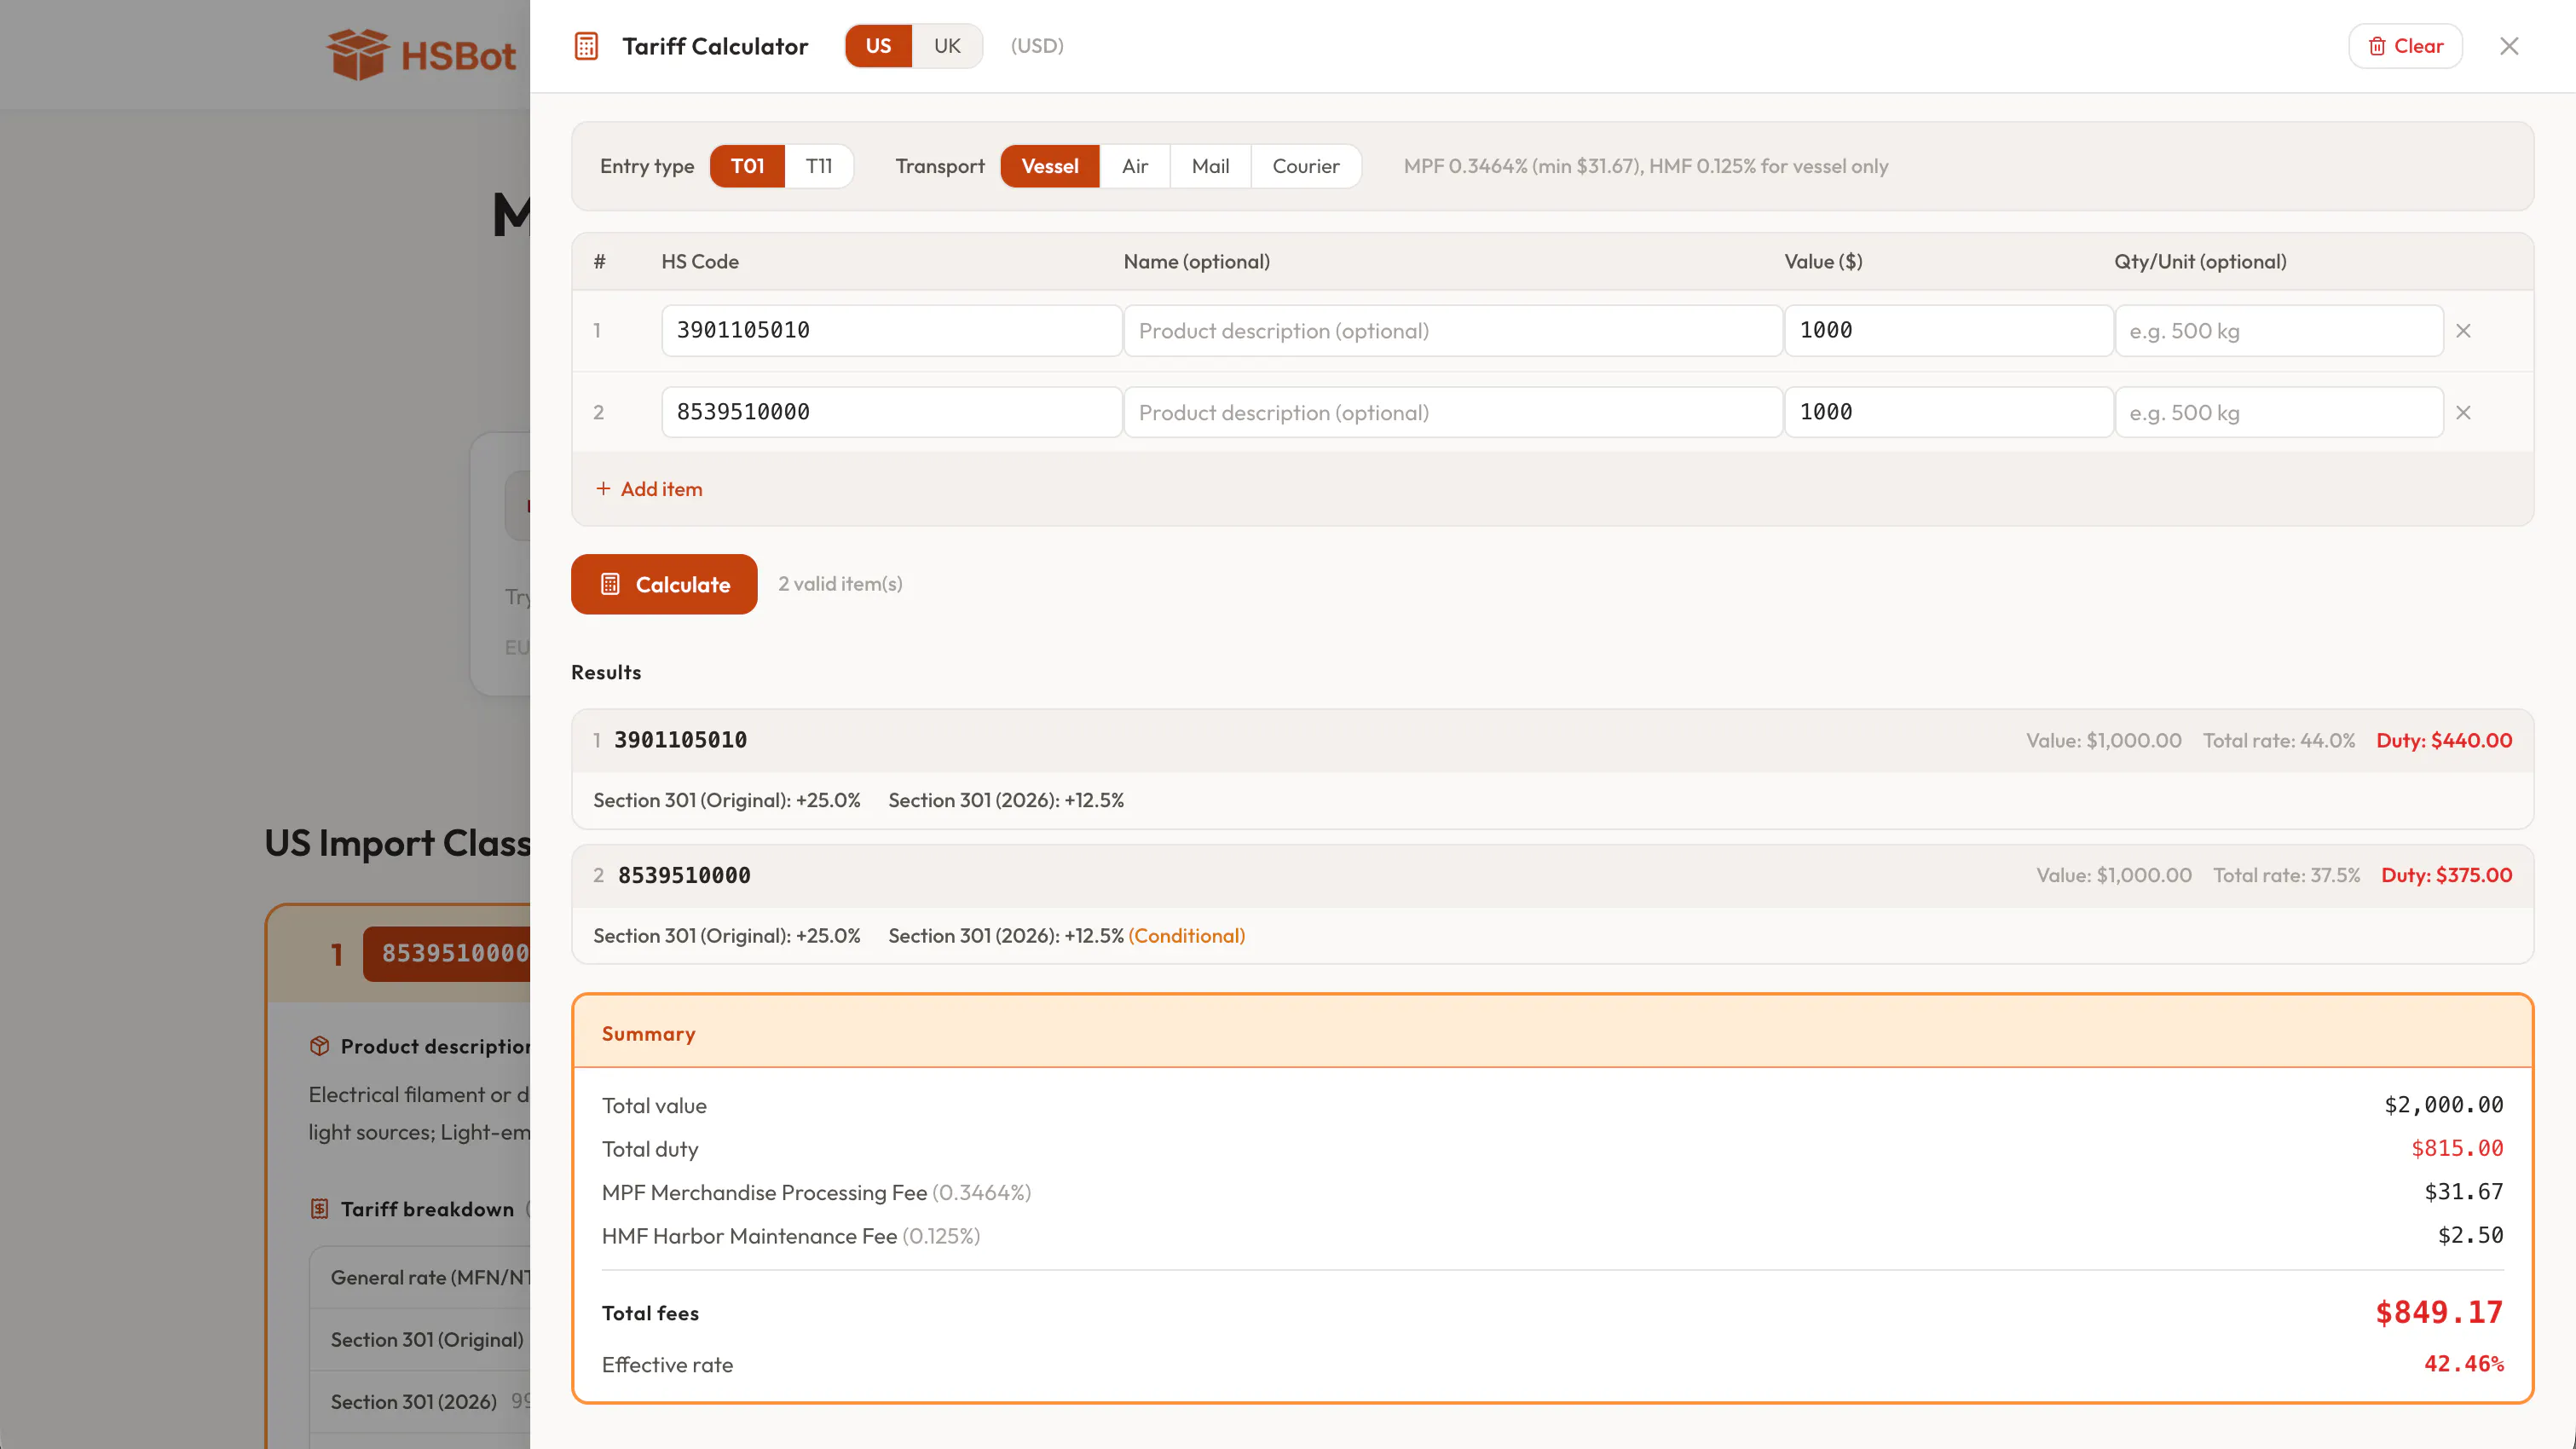Remove row 1 with its X icon

[x=2463, y=331]
